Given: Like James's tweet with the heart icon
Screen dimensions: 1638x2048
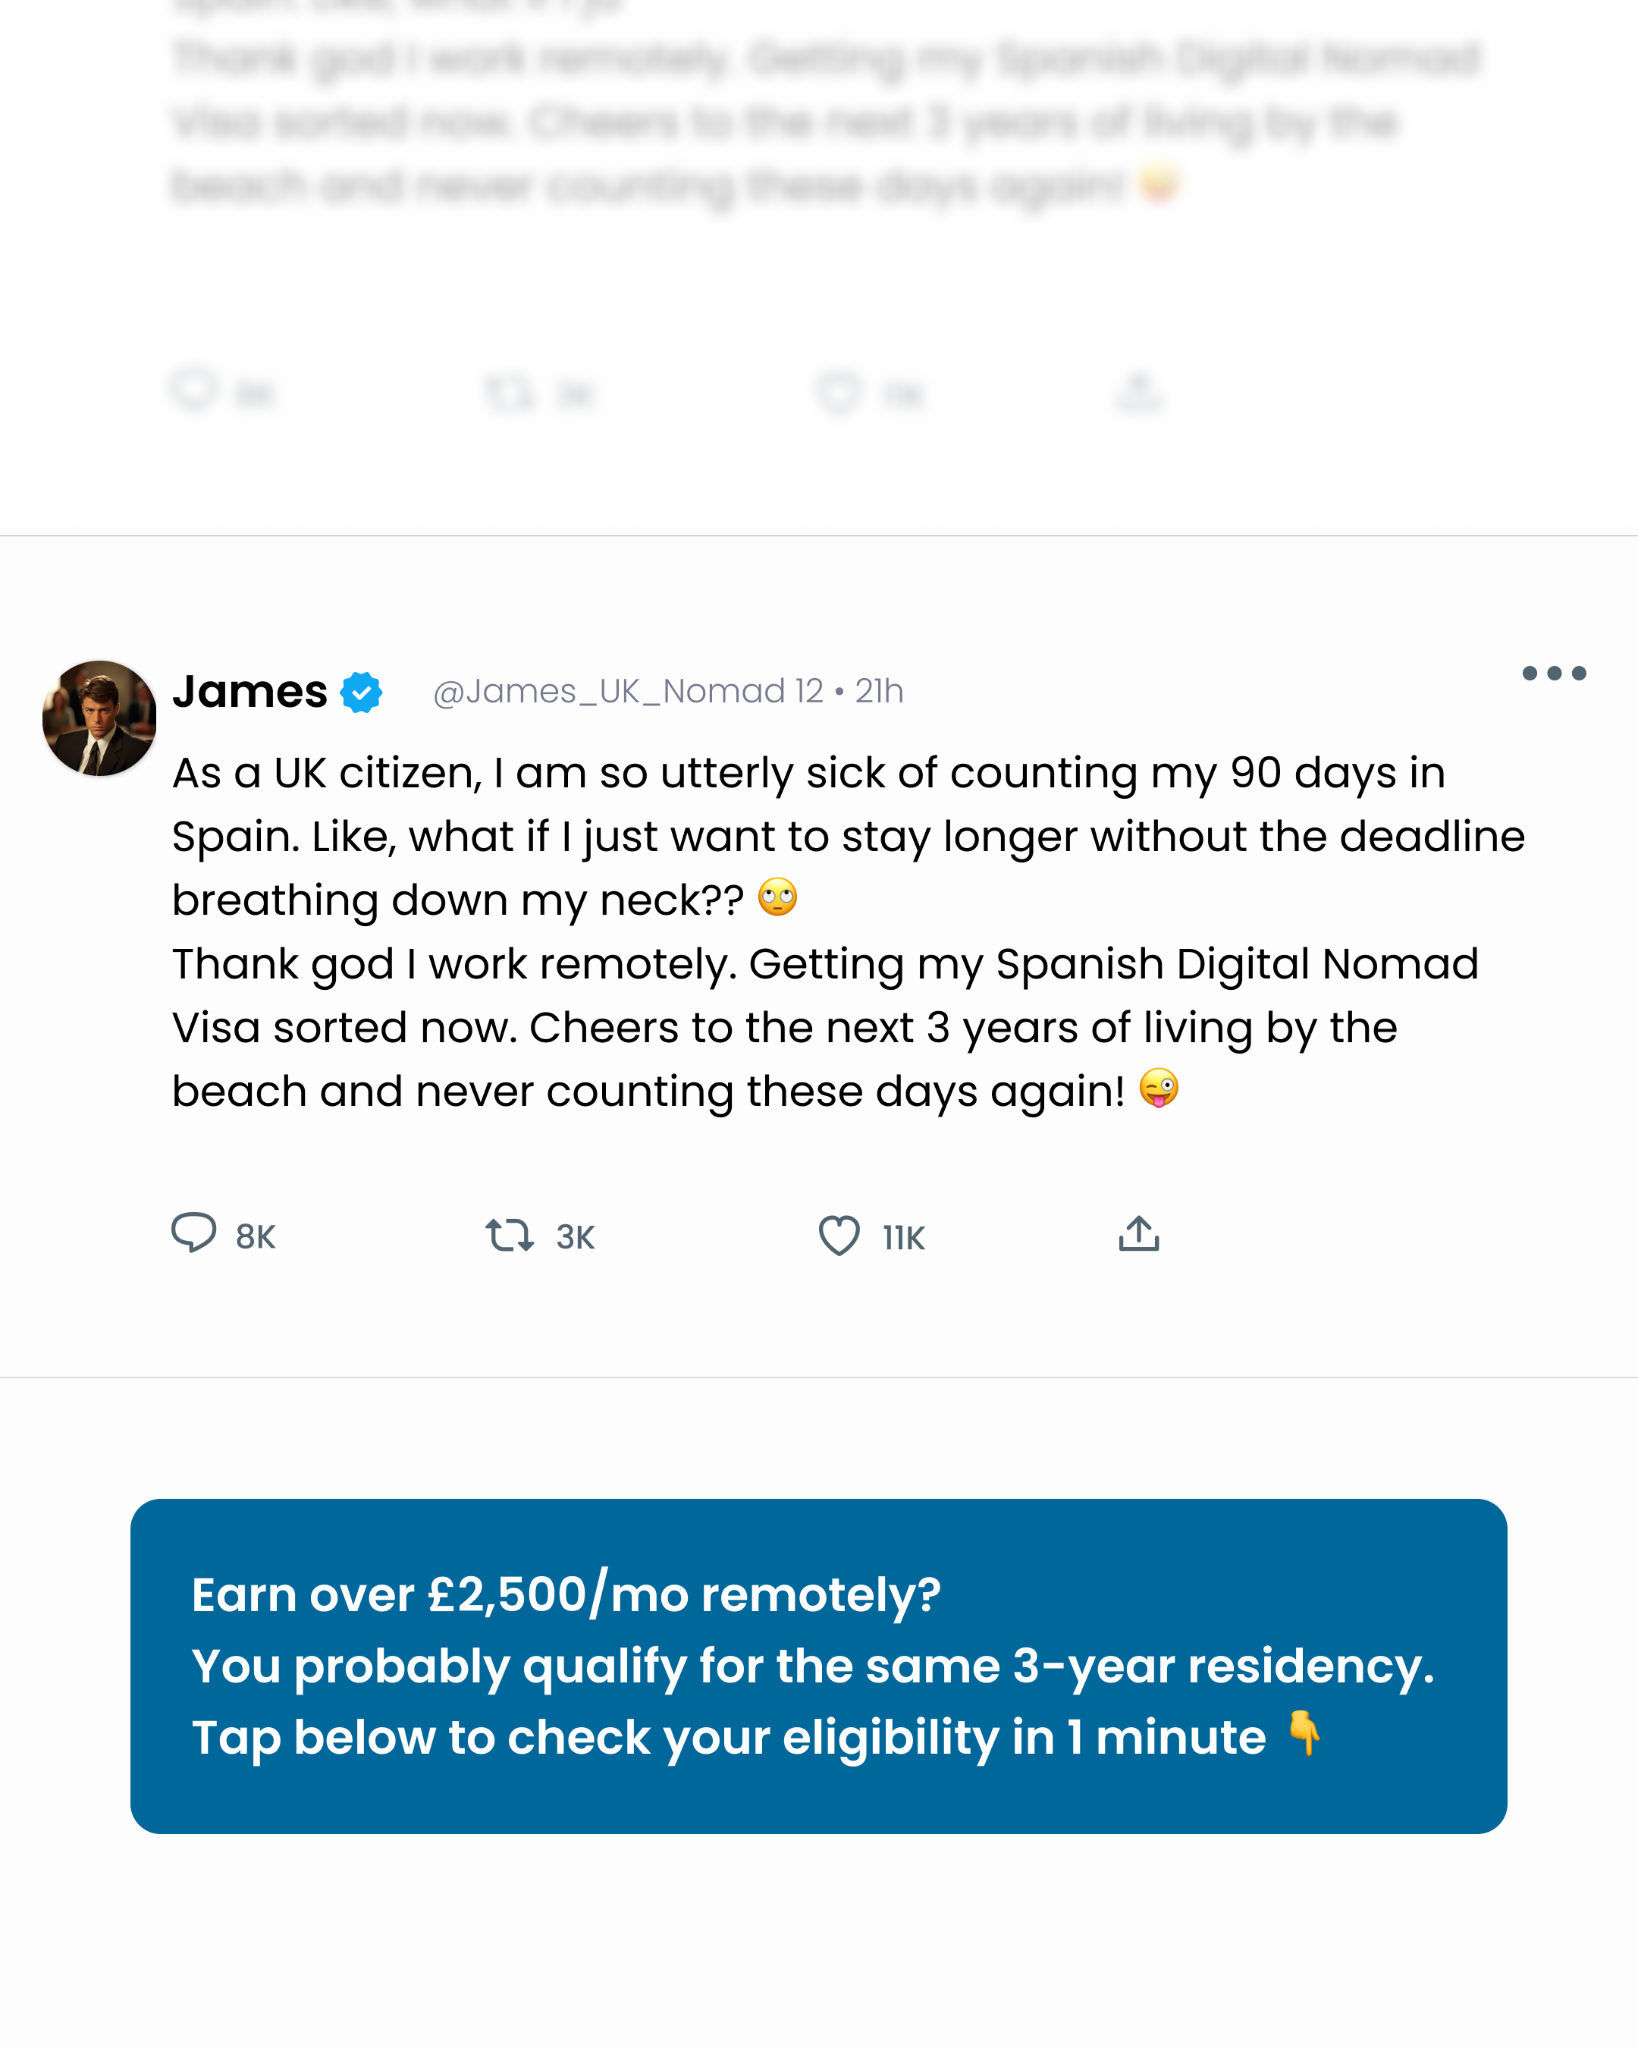Looking at the screenshot, I should point(839,1235).
